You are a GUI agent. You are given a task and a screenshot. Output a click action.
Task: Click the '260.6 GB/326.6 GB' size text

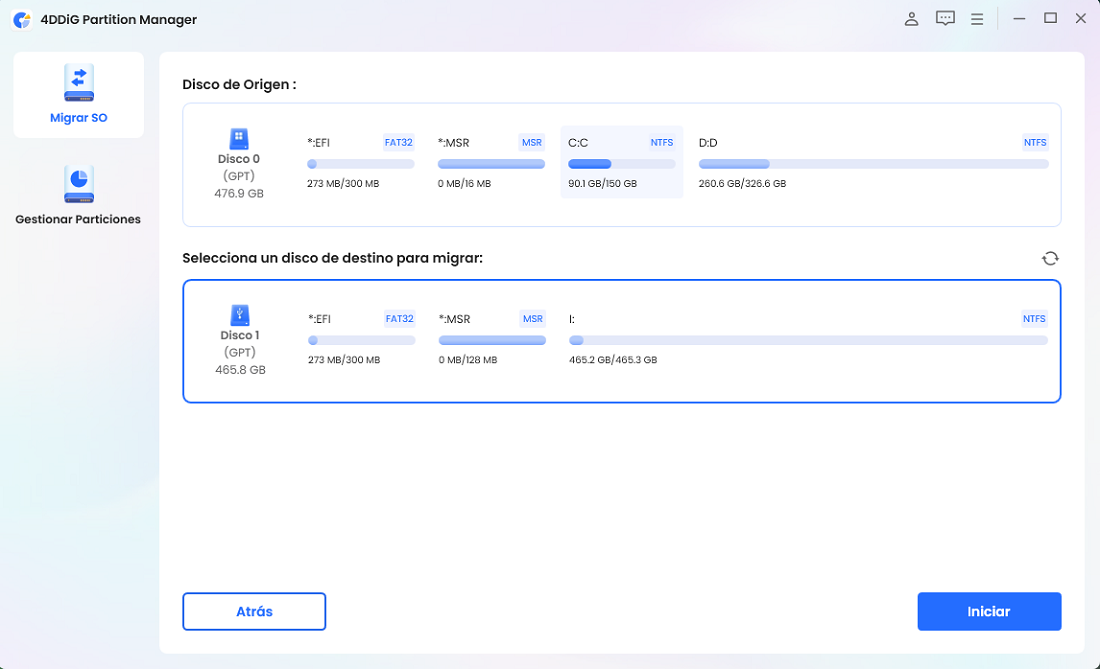point(742,184)
